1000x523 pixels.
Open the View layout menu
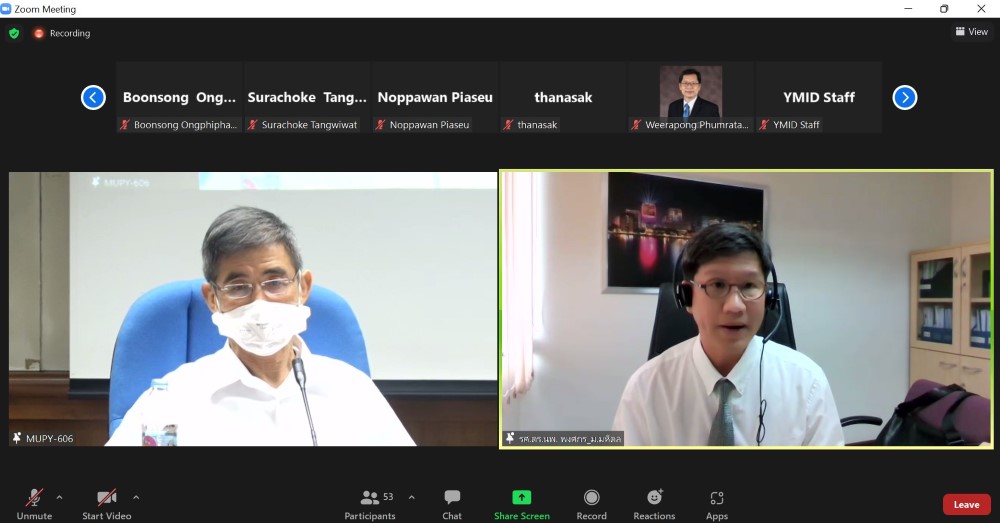click(971, 32)
